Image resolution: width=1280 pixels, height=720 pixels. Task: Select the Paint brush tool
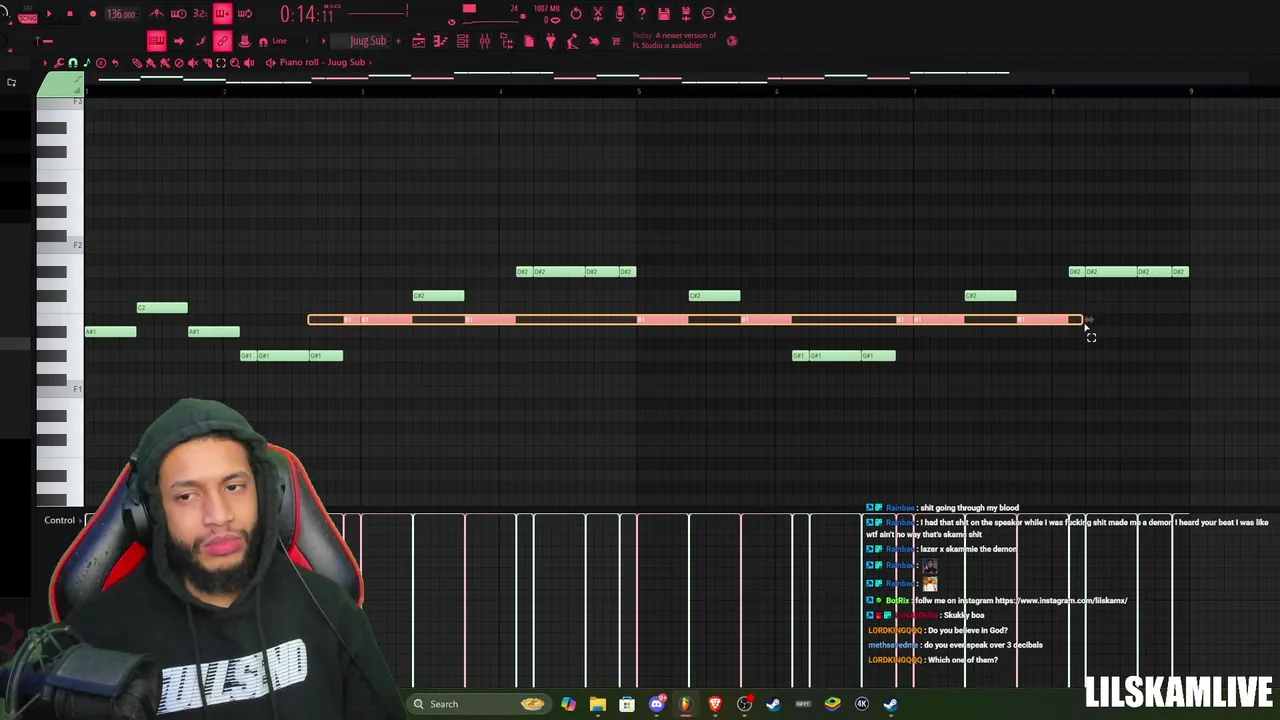point(150,63)
